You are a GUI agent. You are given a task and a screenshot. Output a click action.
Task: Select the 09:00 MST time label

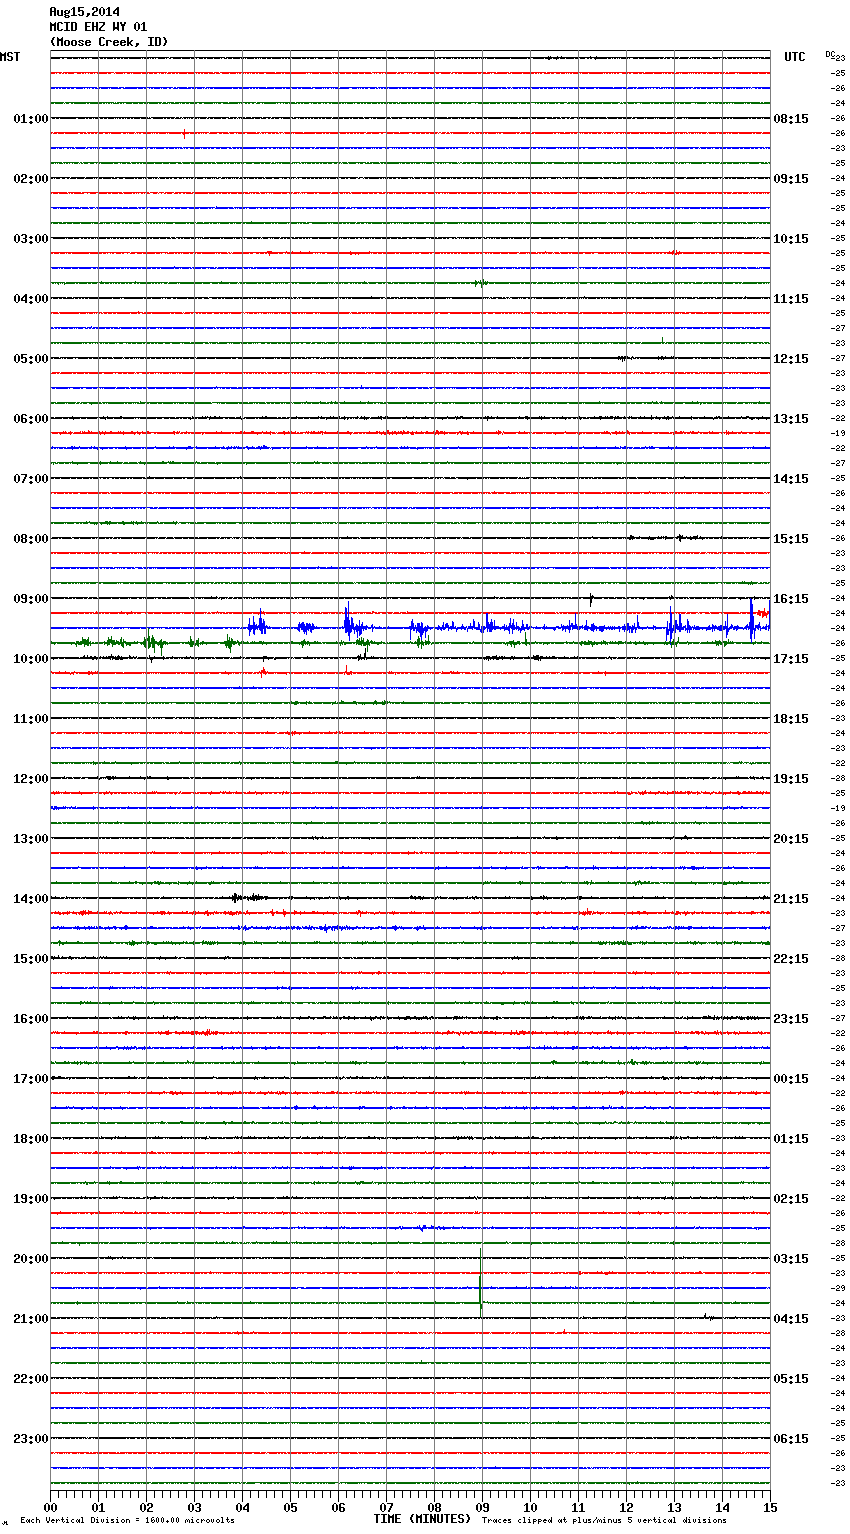[x=30, y=599]
